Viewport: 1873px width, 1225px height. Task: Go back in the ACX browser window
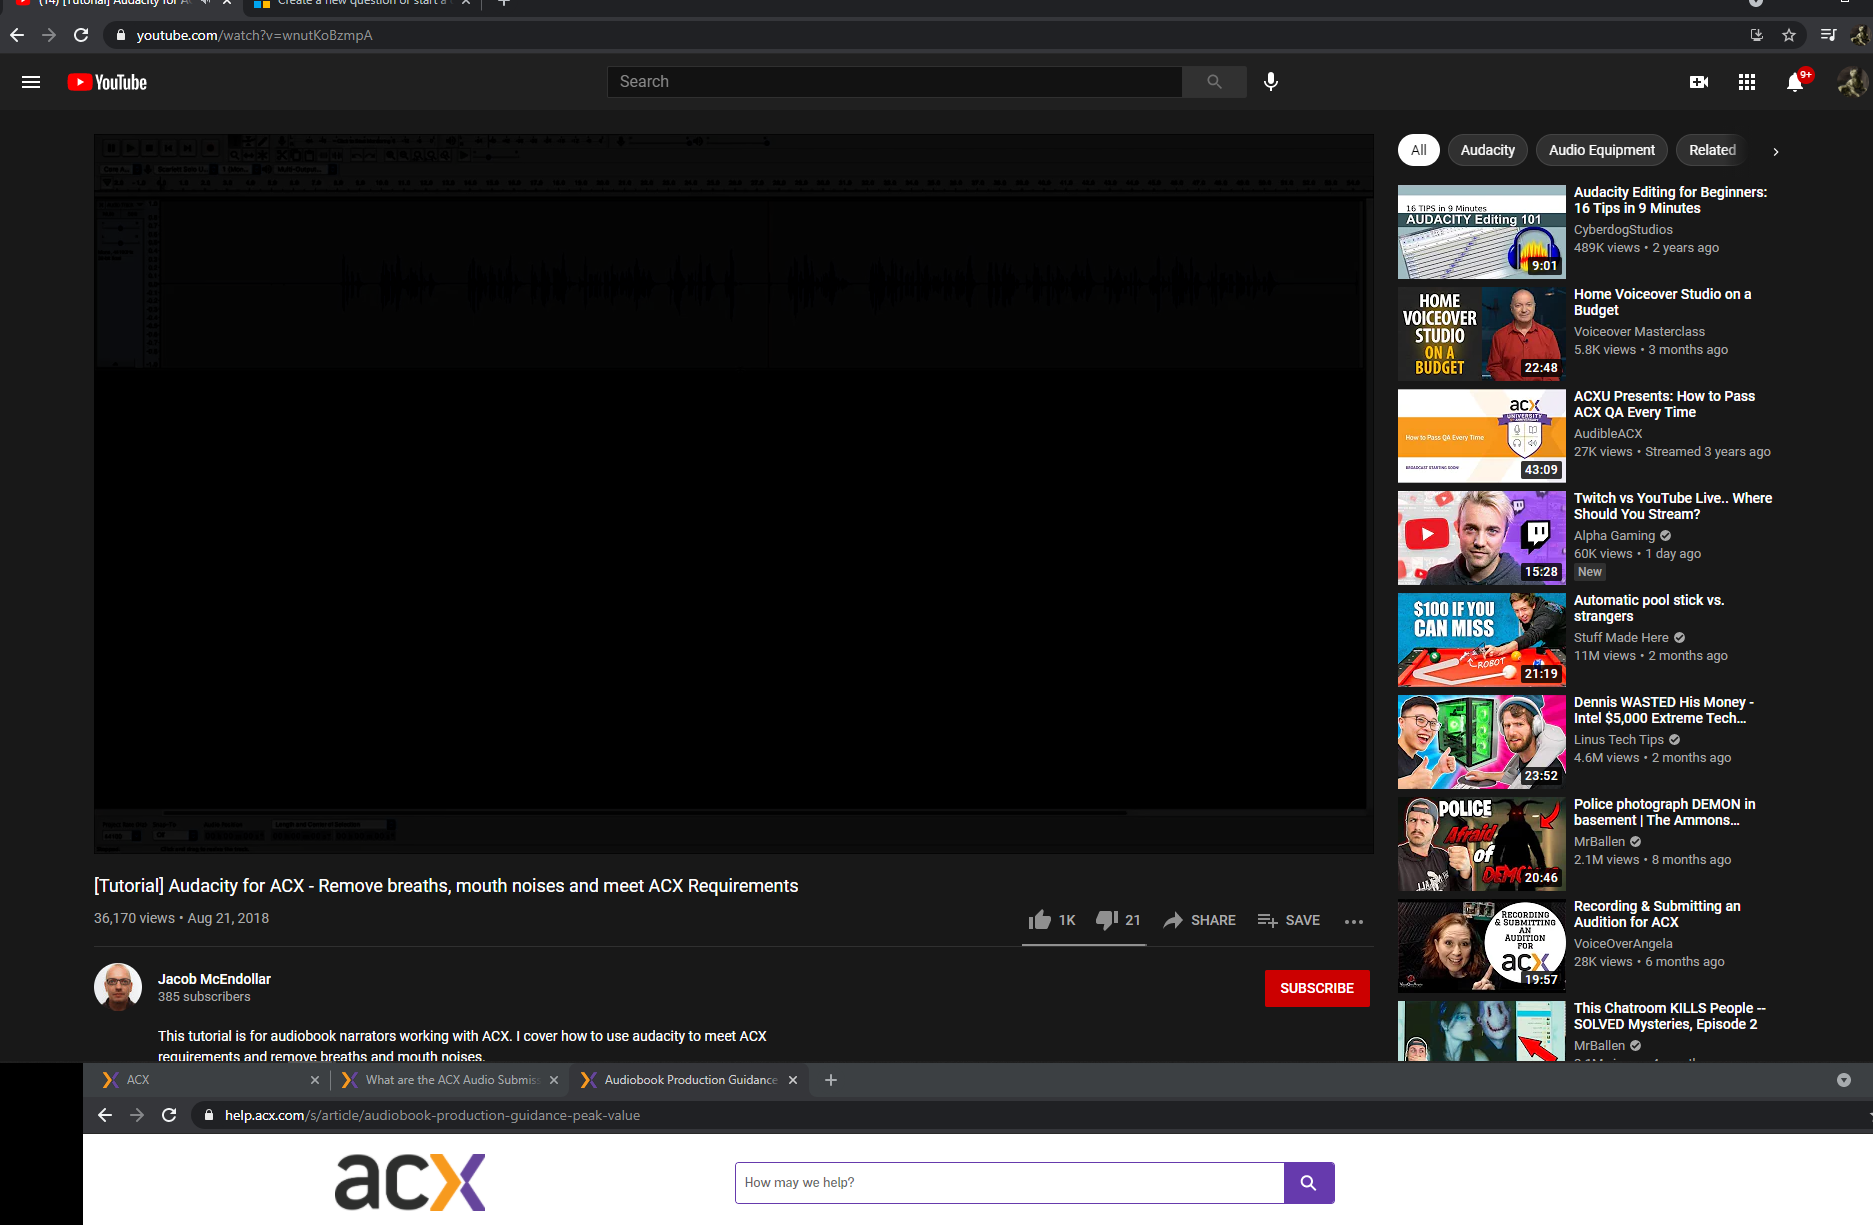click(105, 1115)
